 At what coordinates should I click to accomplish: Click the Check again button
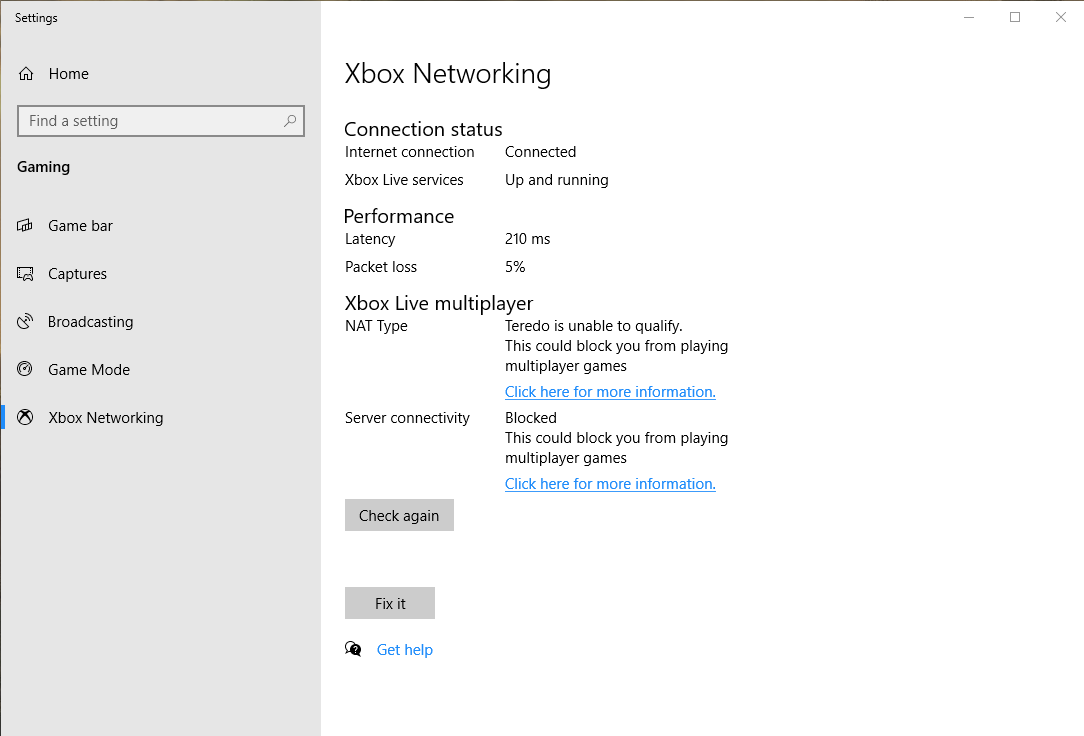pyautogui.click(x=399, y=515)
